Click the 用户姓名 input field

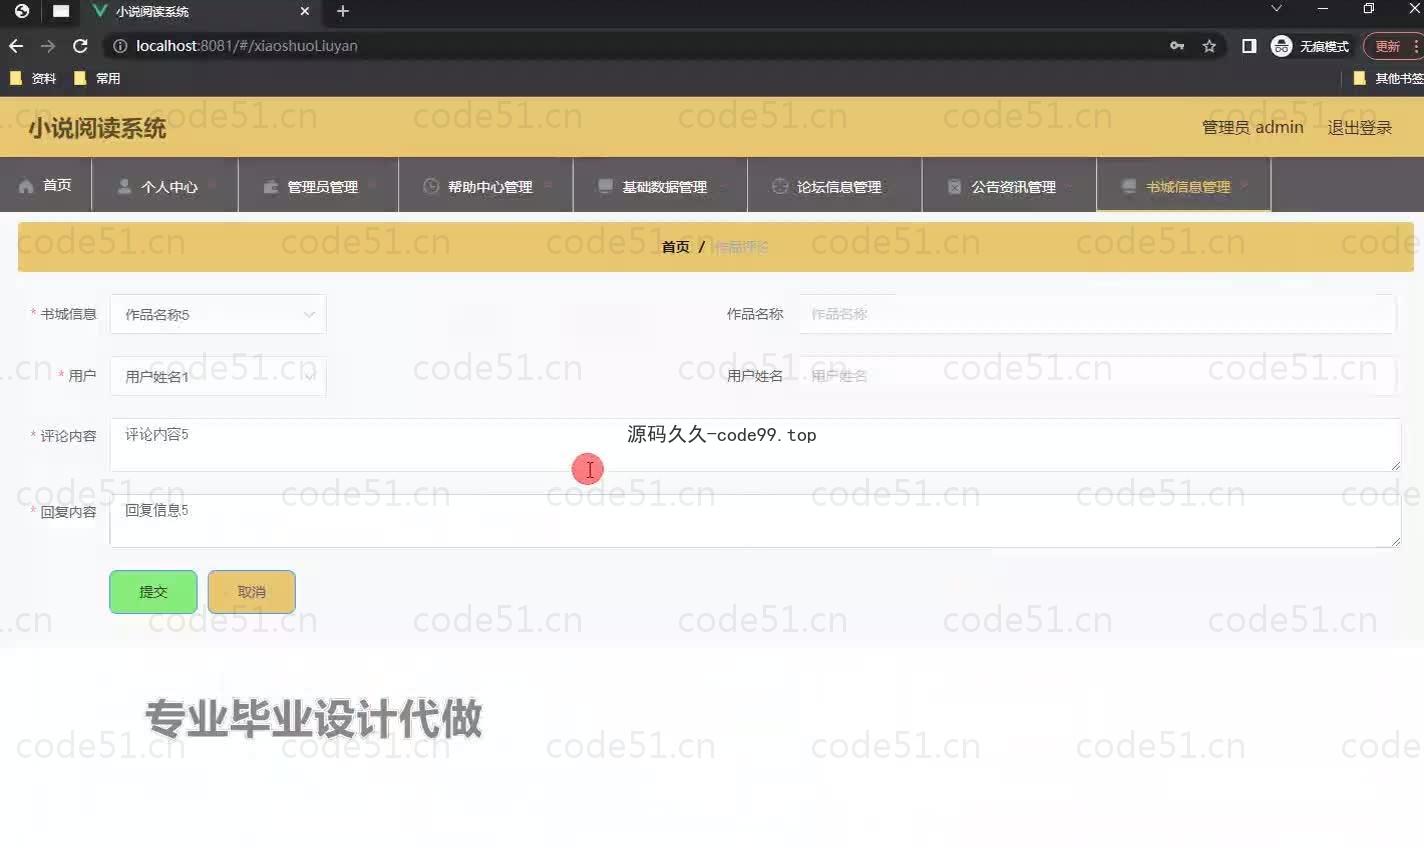click(1097, 376)
